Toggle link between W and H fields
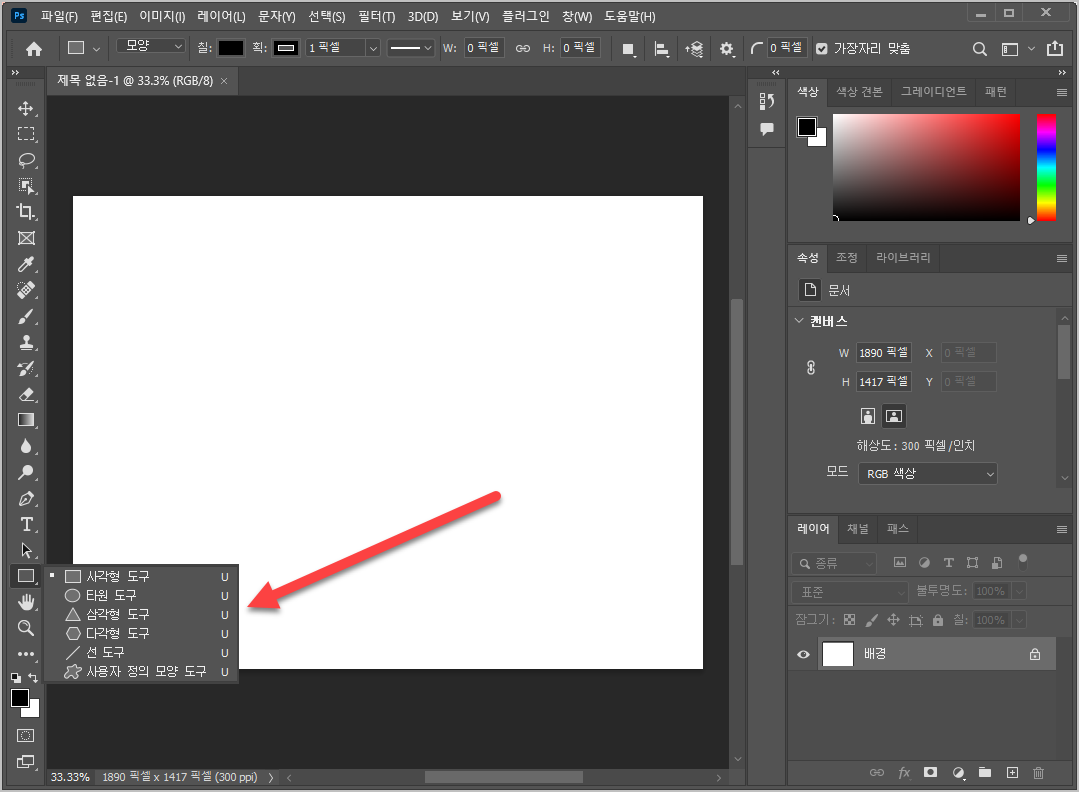Image resolution: width=1079 pixels, height=792 pixels. pos(523,48)
